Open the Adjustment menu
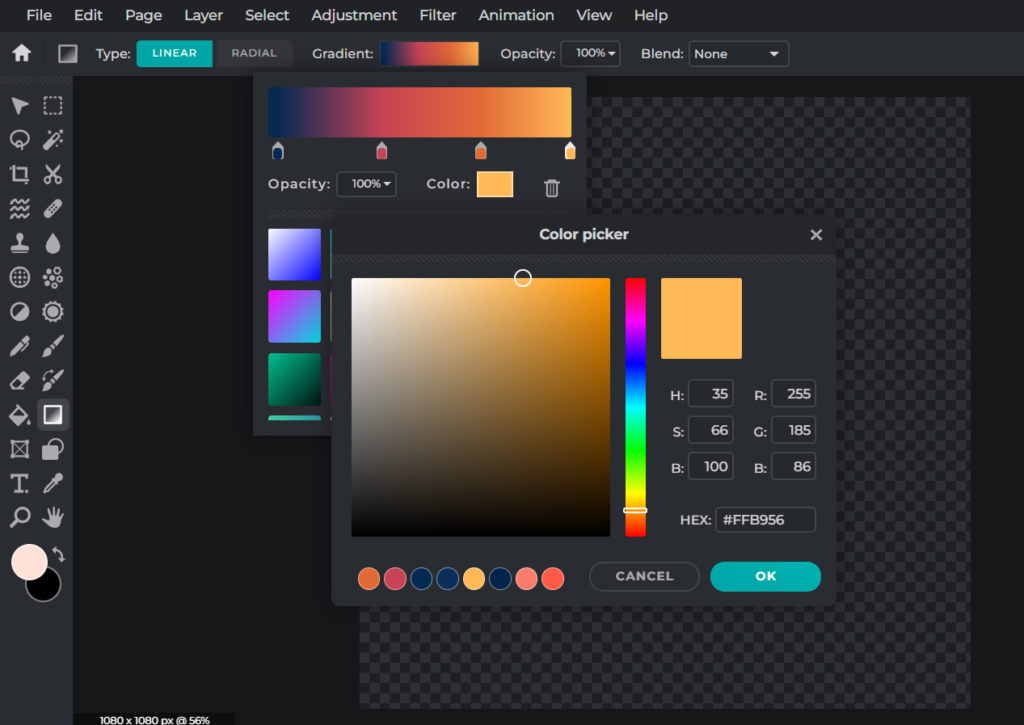The image size is (1024, 725). tap(354, 15)
